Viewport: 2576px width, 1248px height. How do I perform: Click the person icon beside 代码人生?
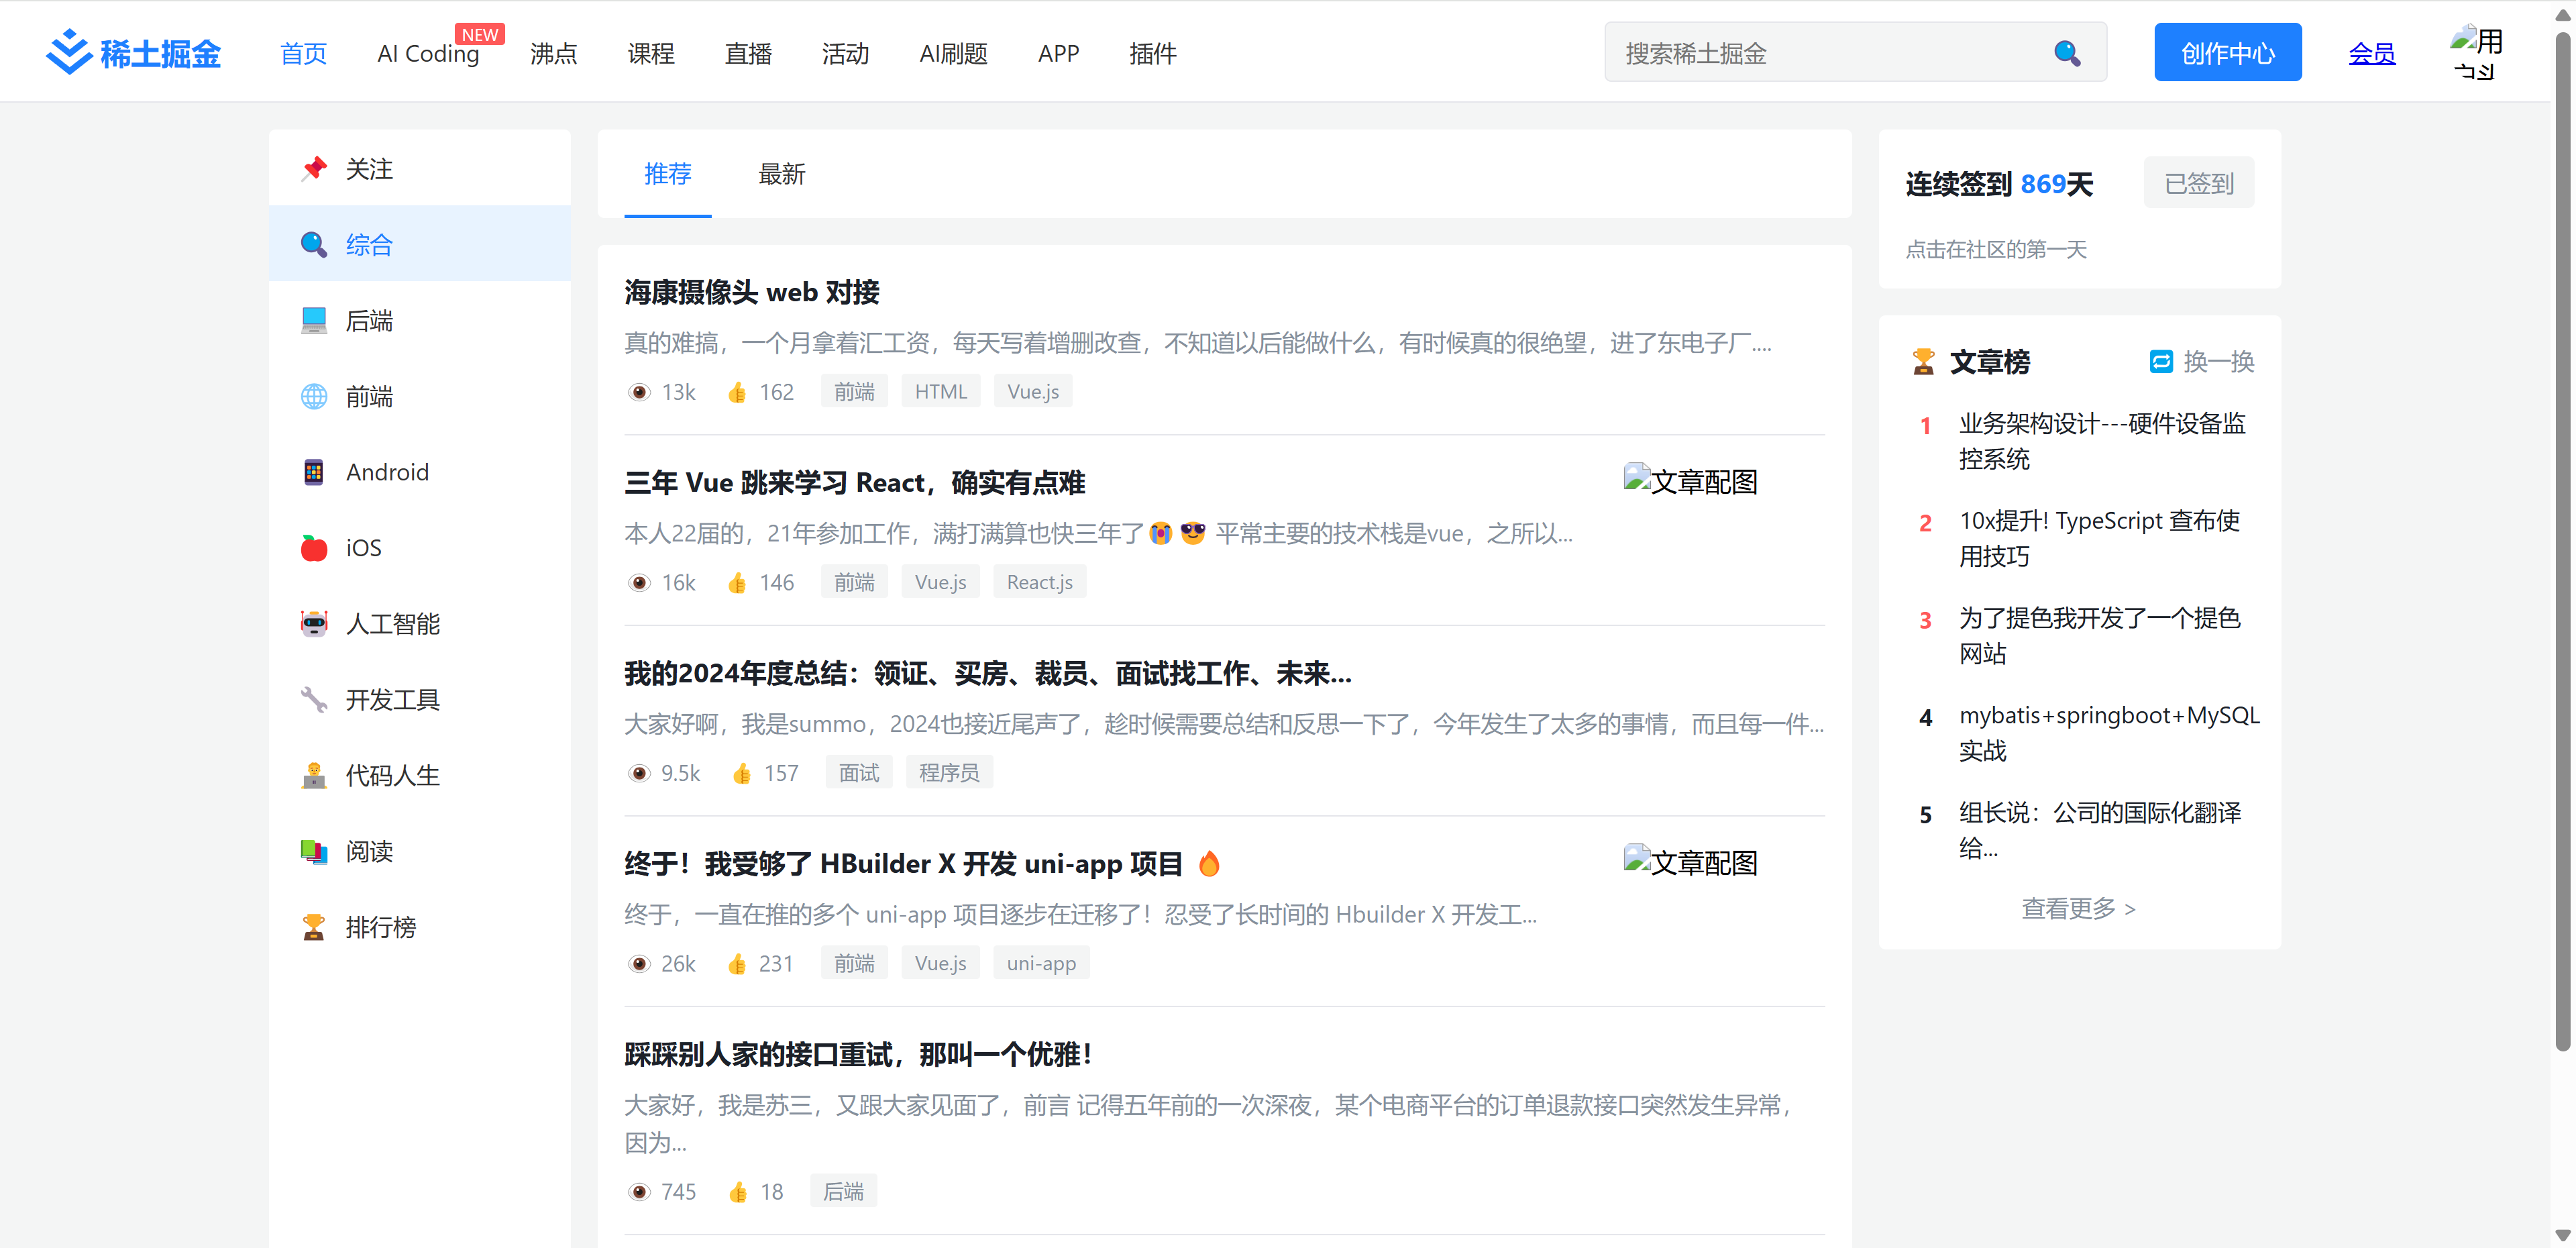pyautogui.click(x=314, y=776)
